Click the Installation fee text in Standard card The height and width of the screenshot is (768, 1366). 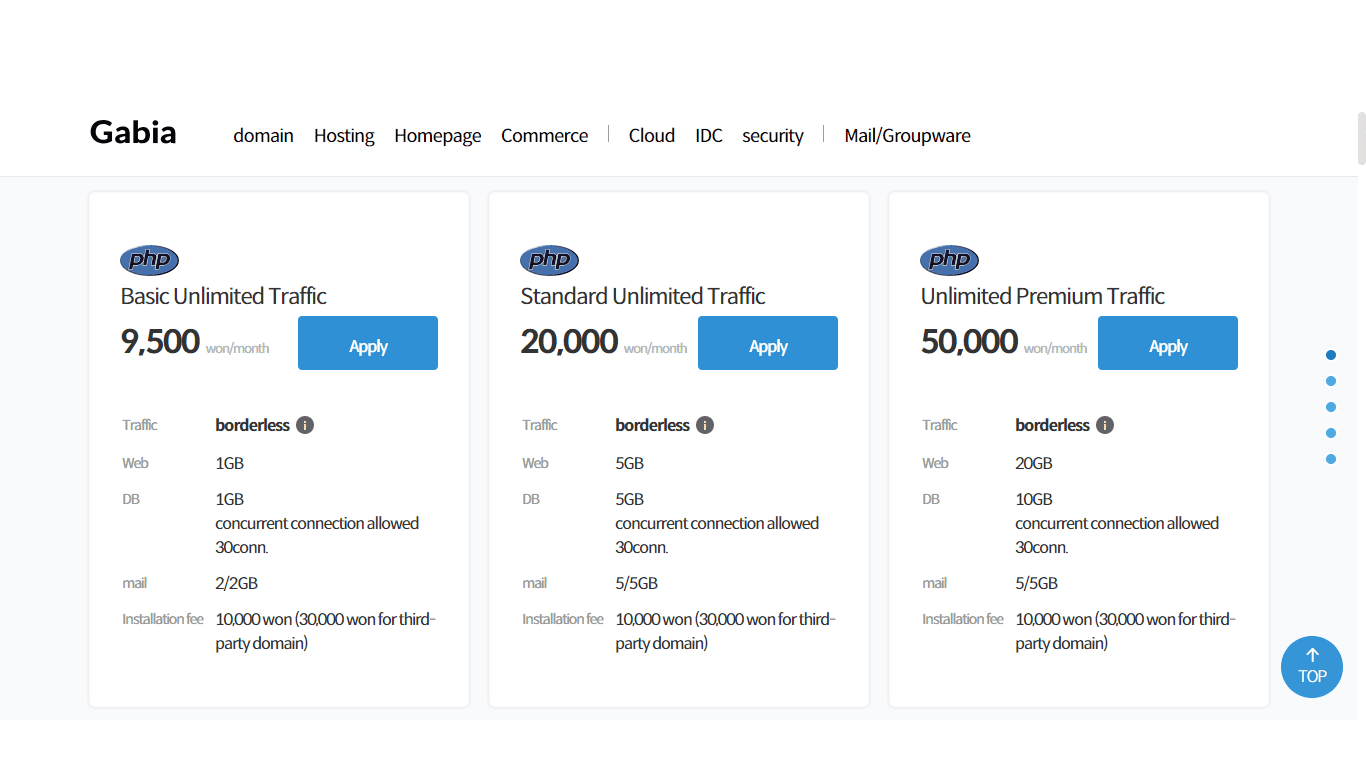(x=726, y=631)
